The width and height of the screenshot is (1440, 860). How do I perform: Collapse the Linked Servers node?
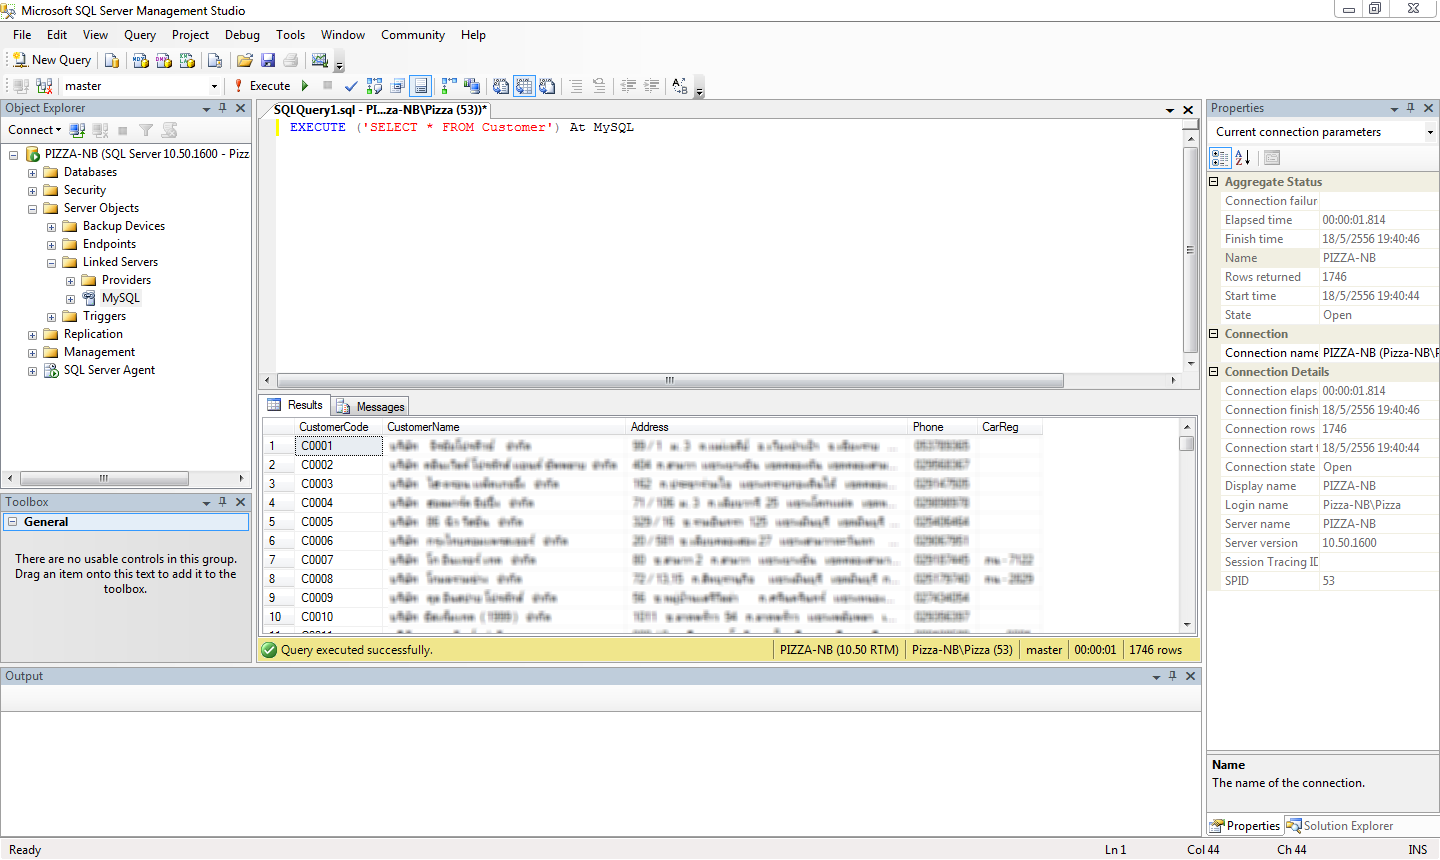coord(51,263)
